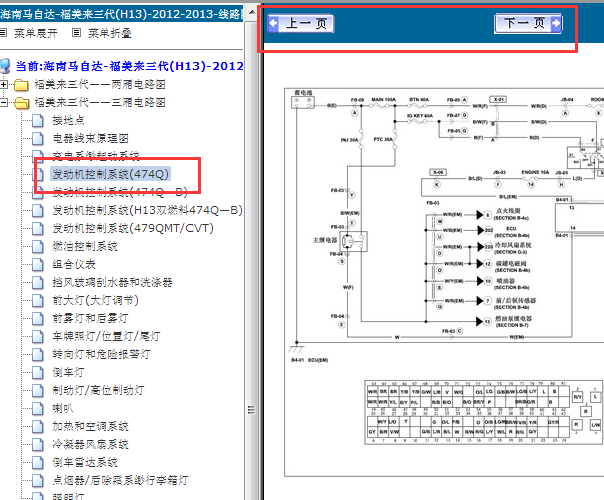Click document icon next to 燃油控制系统
Image resolution: width=604 pixels, height=500 pixels.
pyautogui.click(x=38, y=246)
